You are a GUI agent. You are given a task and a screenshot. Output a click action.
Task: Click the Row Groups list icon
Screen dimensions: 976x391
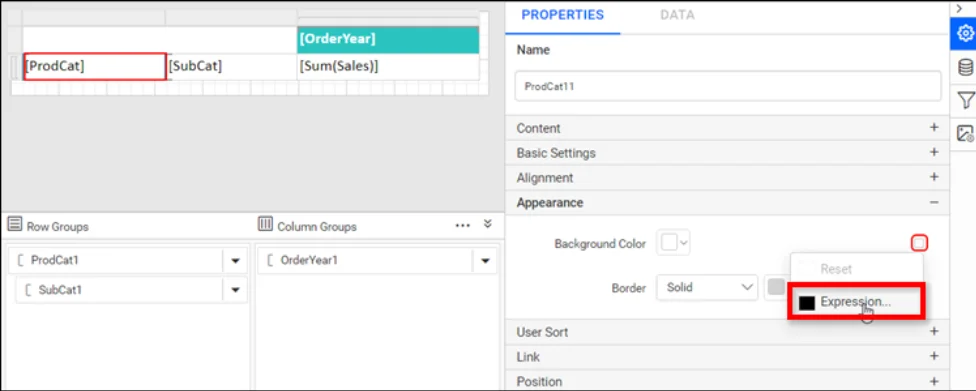[x=15, y=225]
